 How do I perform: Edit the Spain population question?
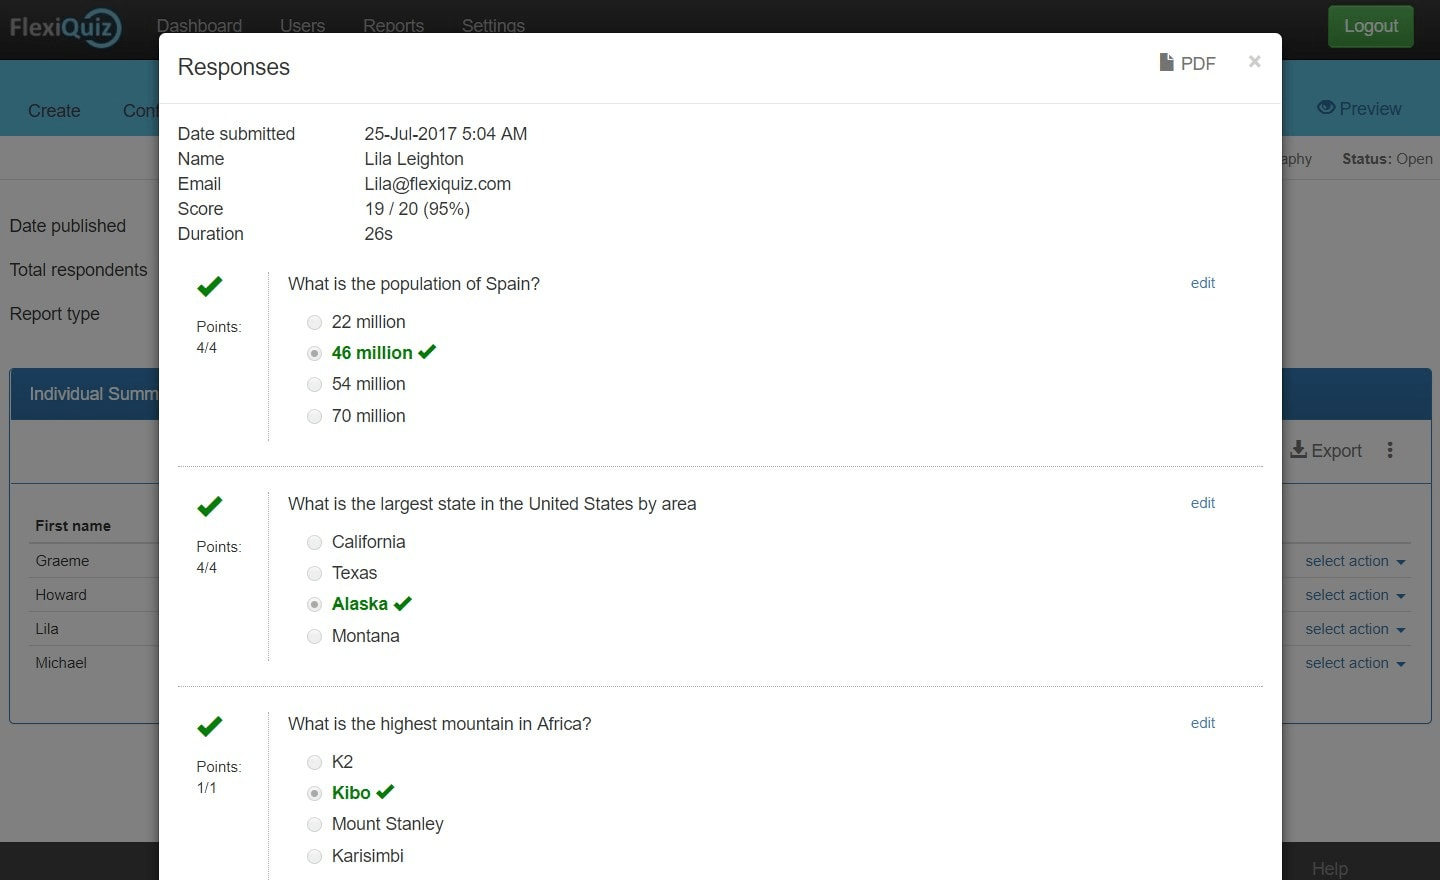1202,283
